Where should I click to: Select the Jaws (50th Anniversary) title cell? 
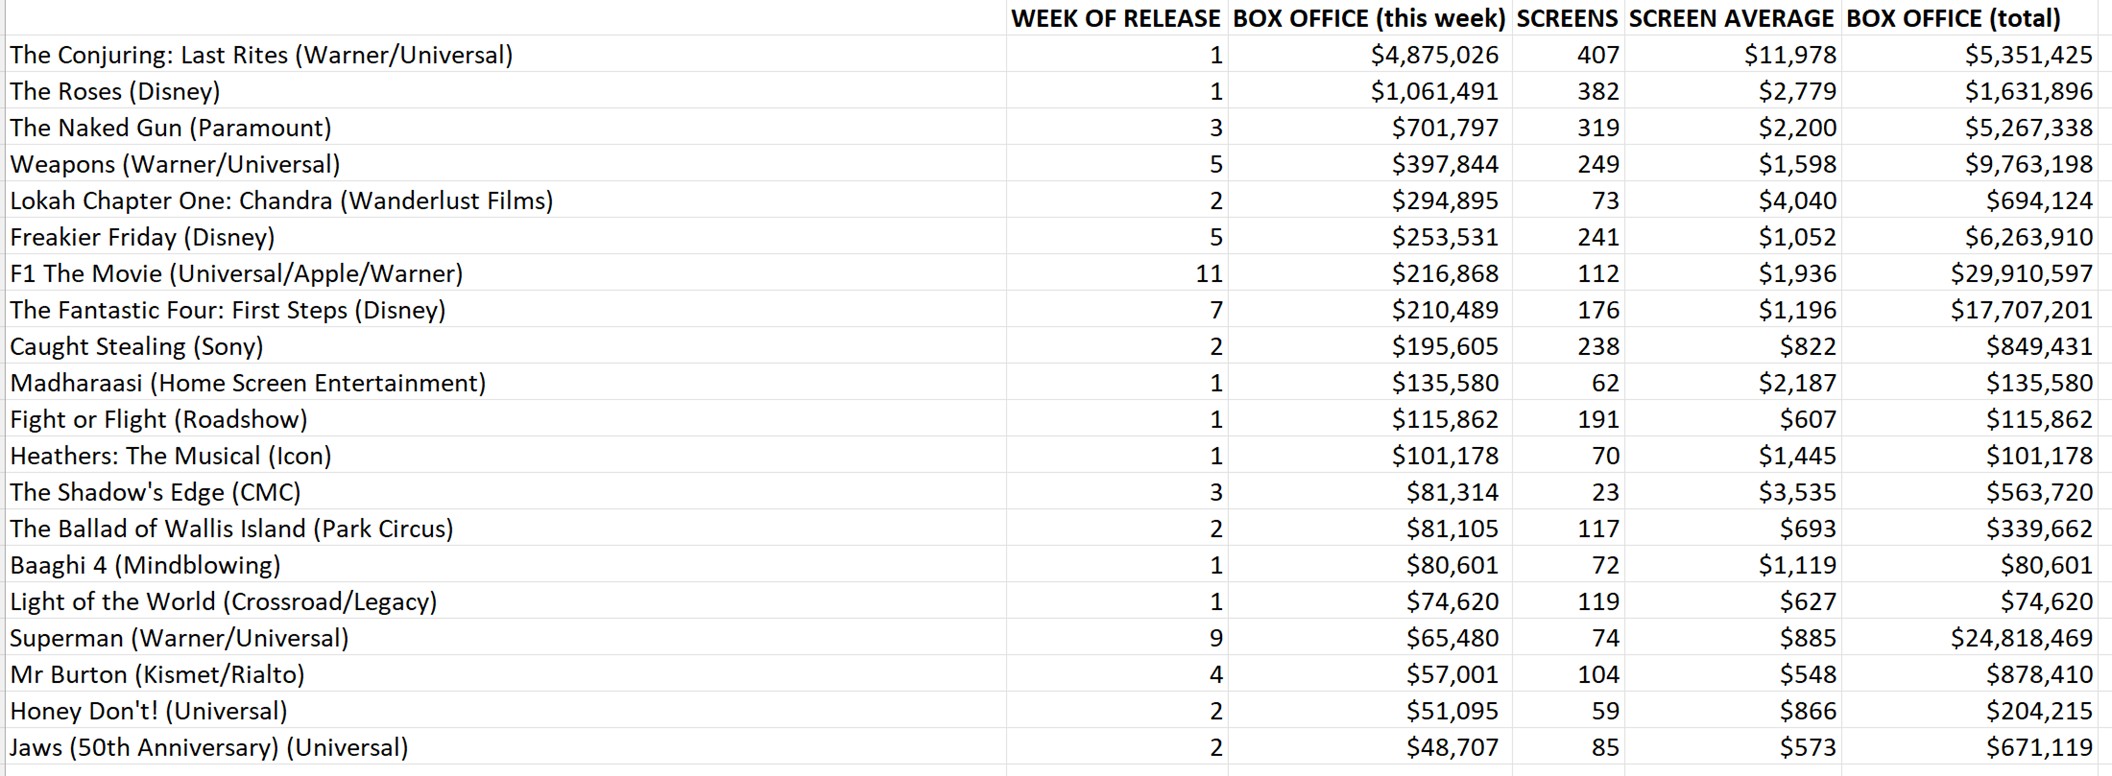(209, 747)
